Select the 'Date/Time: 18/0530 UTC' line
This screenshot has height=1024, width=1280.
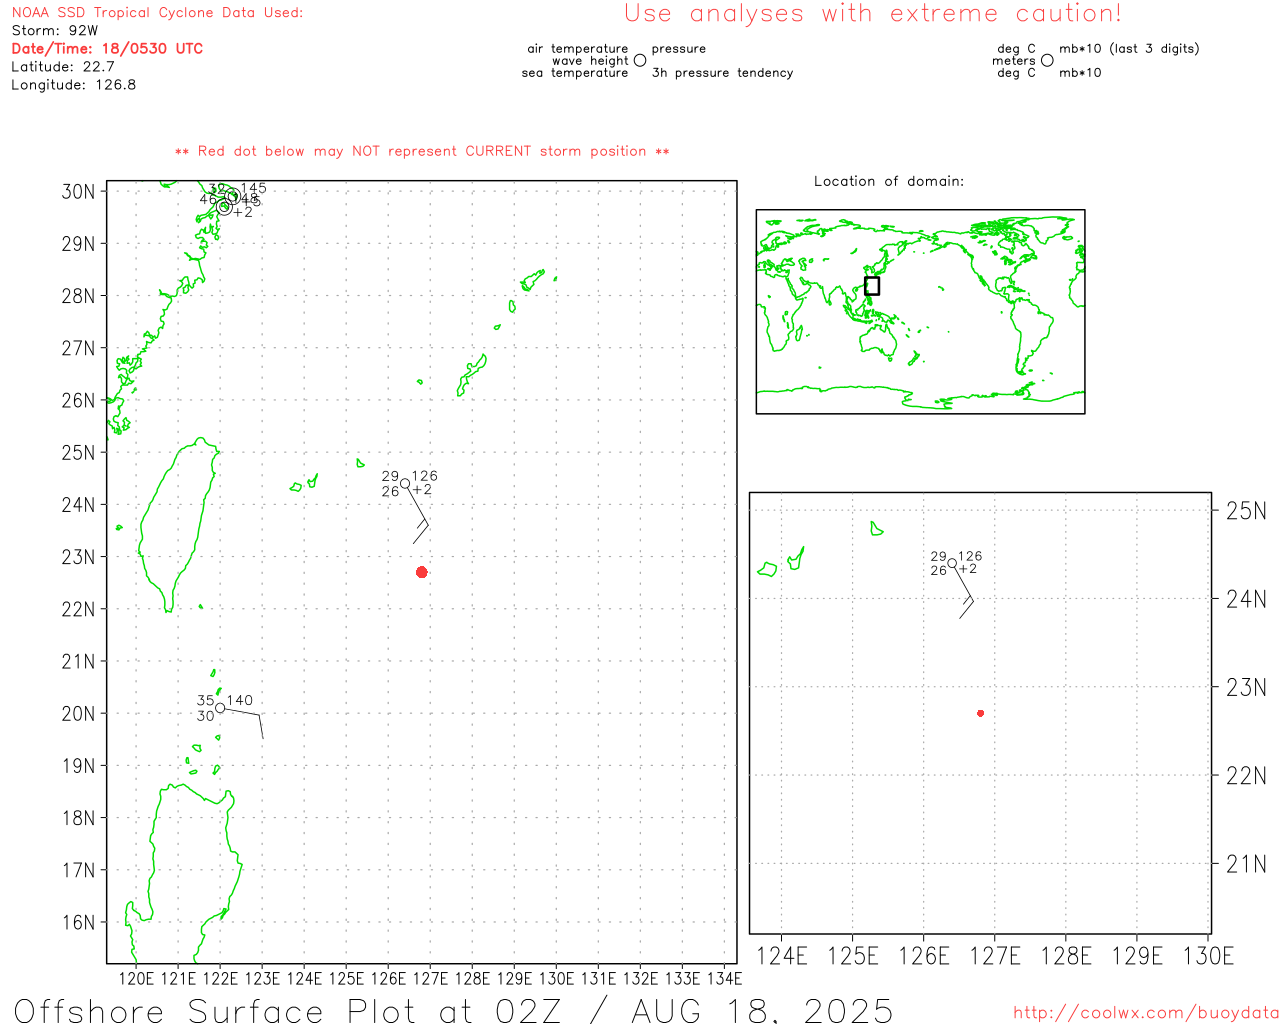tap(107, 49)
